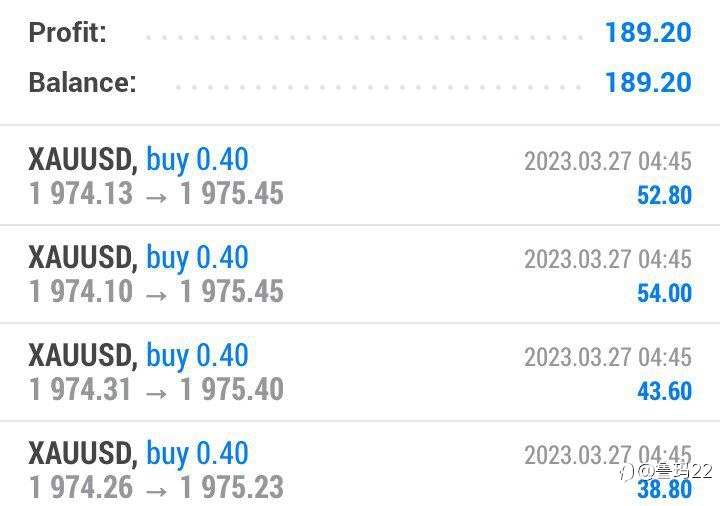Tap the Profit total value 189.20
This screenshot has width=720, height=506.
click(648, 33)
